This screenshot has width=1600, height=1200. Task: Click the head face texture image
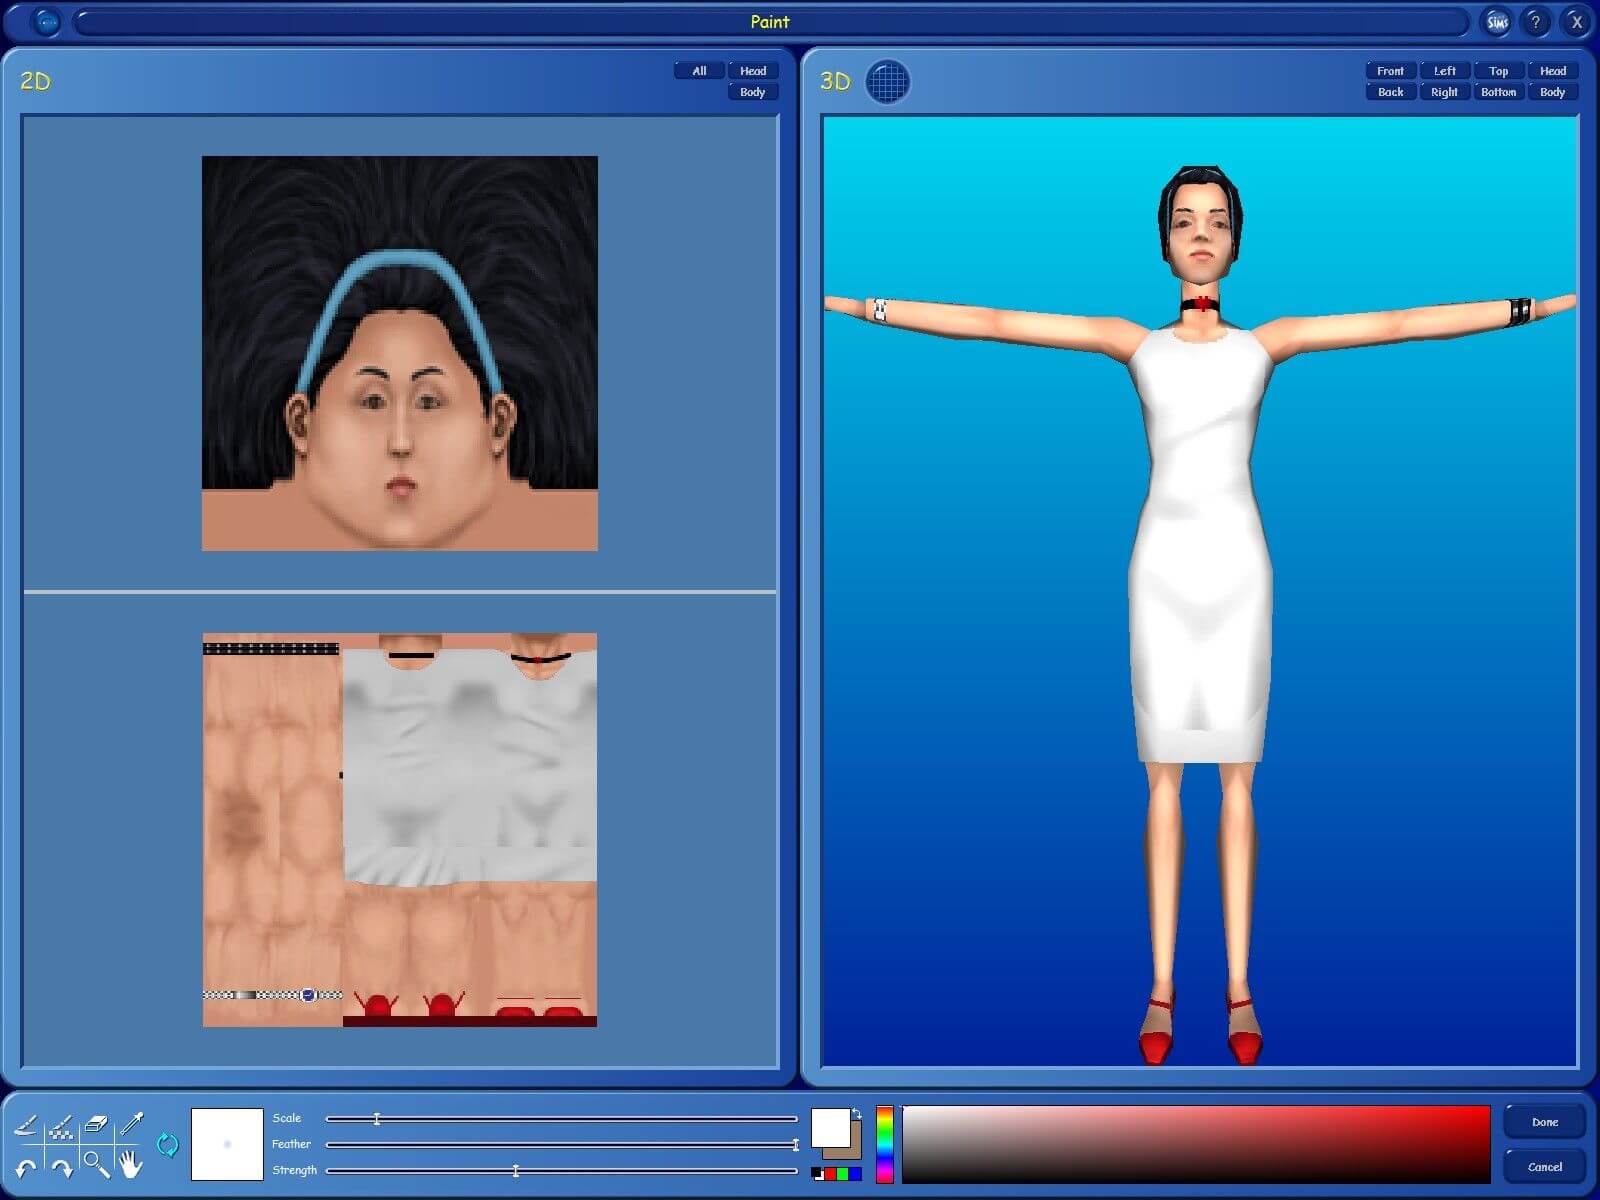pos(400,353)
